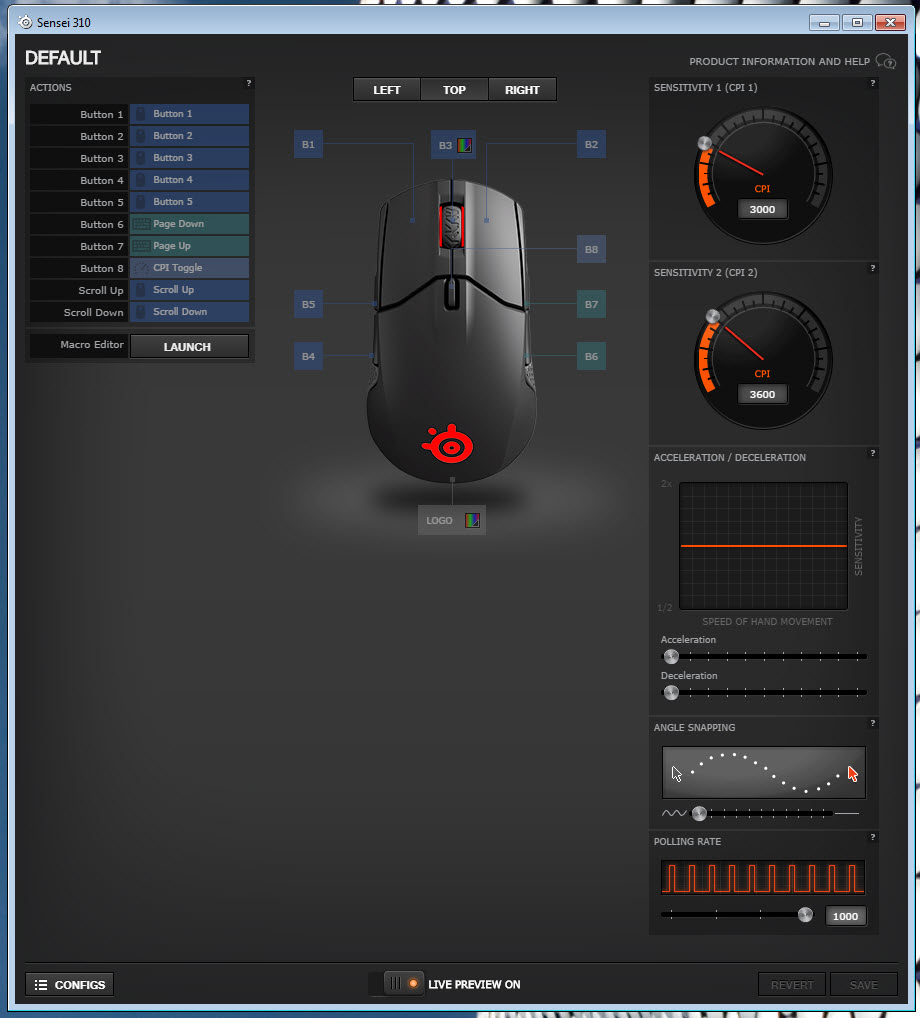920x1018 pixels.
Task: Click Acceleration/Deceleration help question mark
Action: (873, 453)
